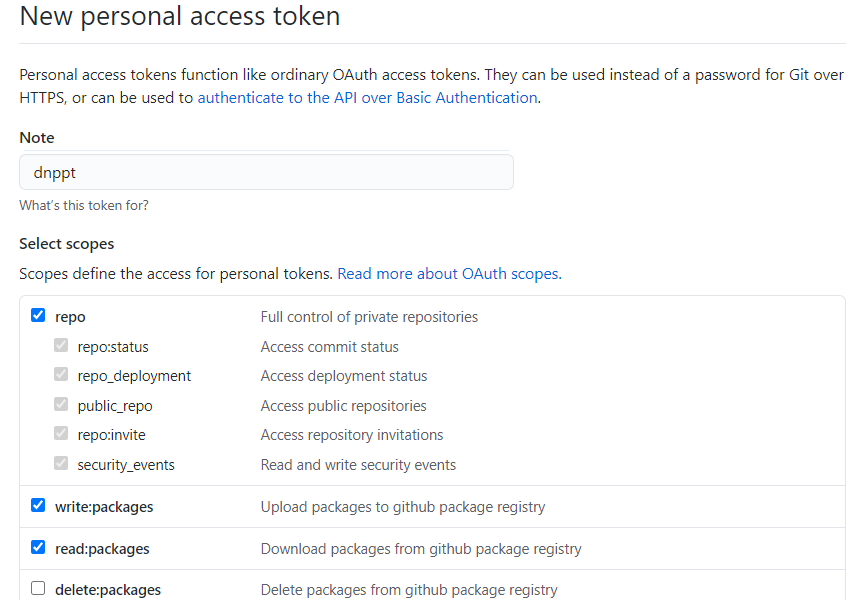This screenshot has width=860, height=600.
Task: Uncheck the read:packages scope
Action: click(x=38, y=547)
